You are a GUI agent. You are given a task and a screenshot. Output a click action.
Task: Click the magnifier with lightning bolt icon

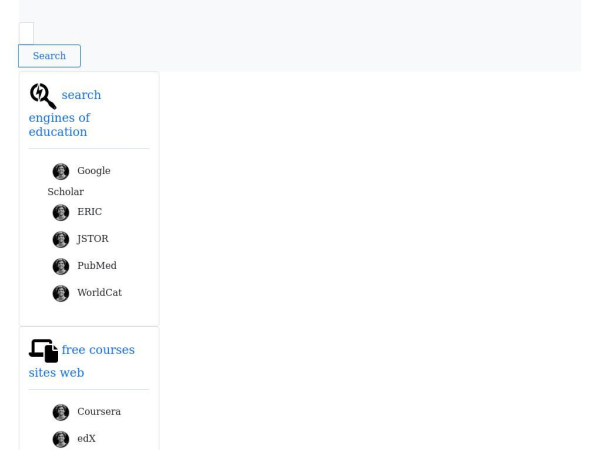43,96
